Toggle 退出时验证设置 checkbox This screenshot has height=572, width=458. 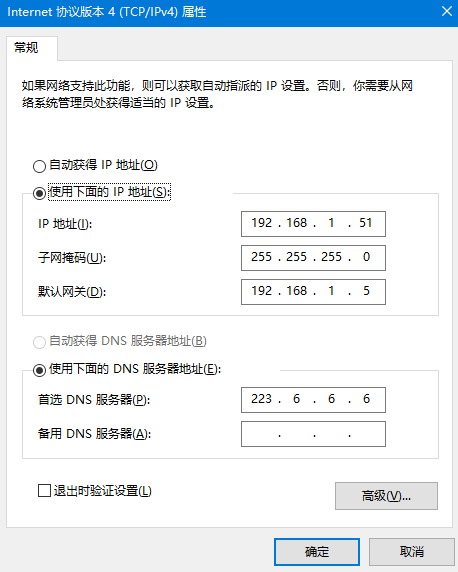[x=45, y=490]
